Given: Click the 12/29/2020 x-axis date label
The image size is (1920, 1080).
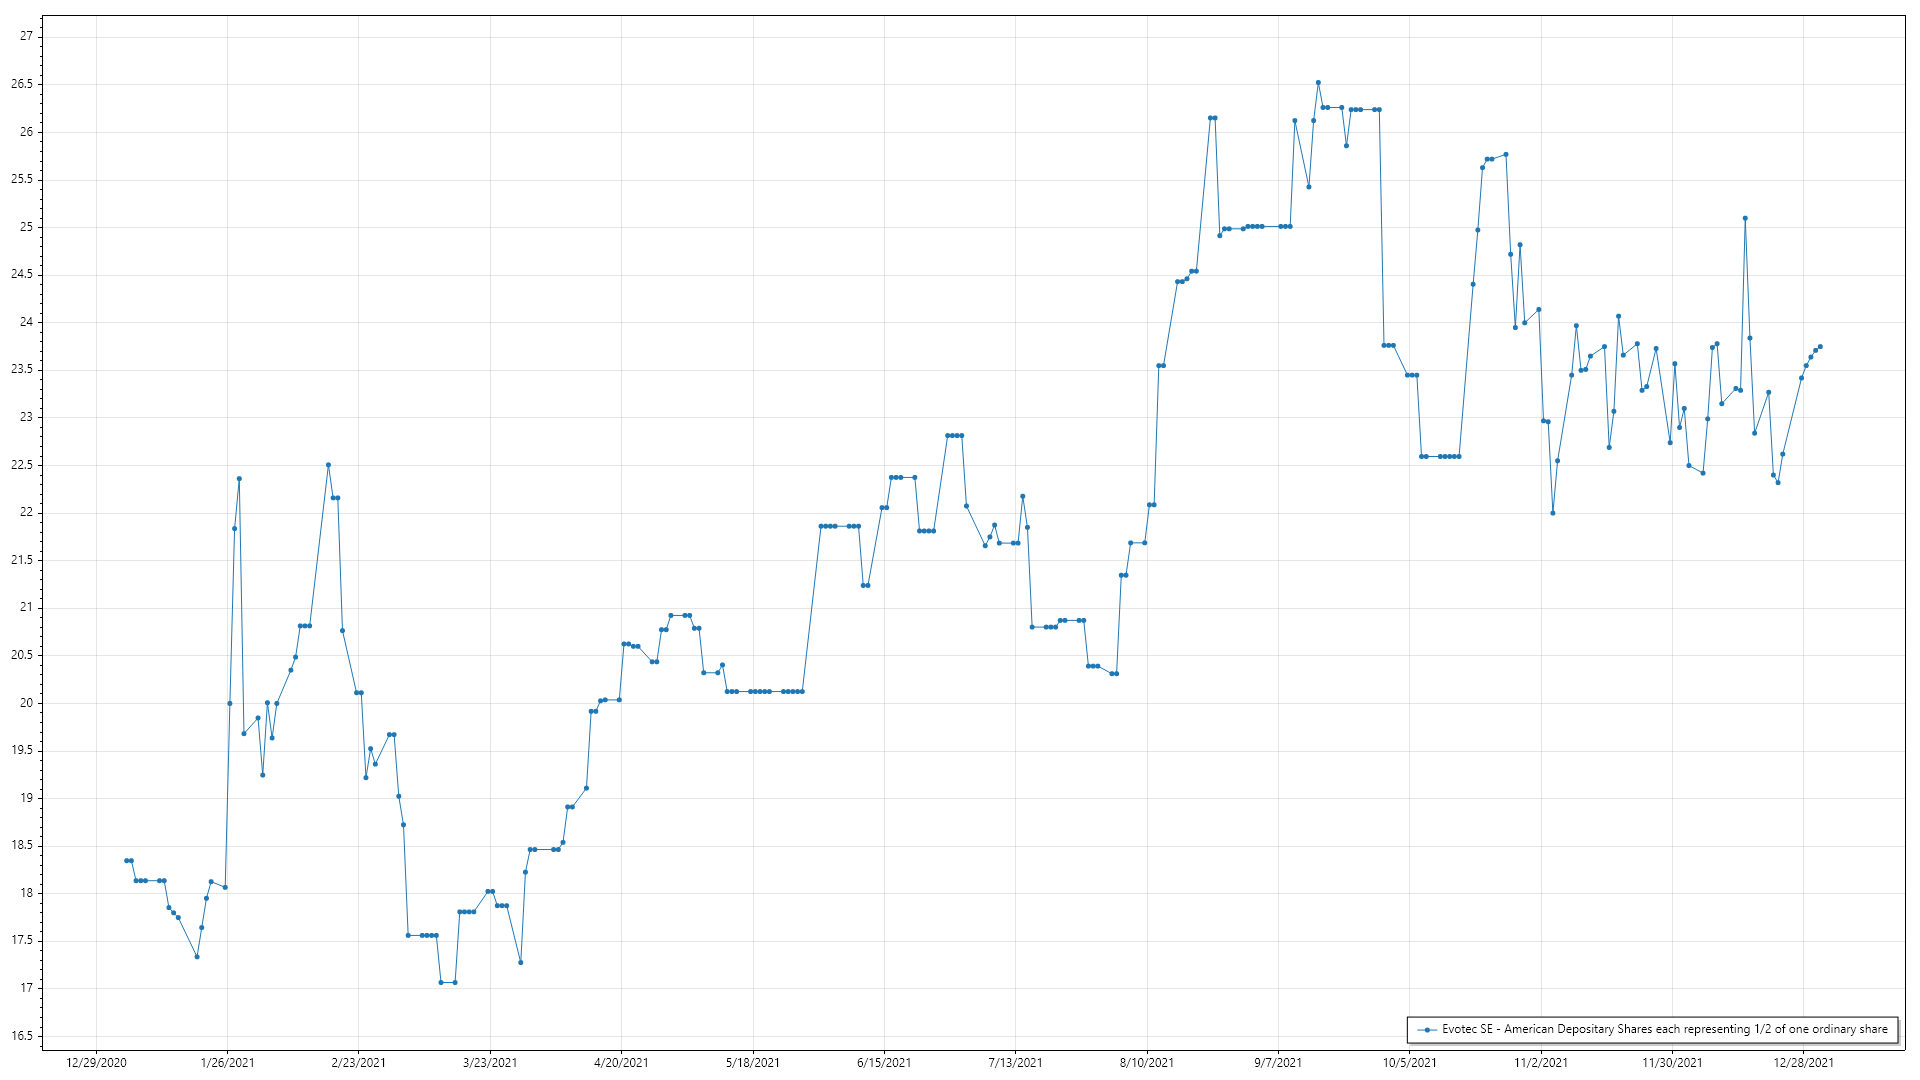Looking at the screenshot, I should click(x=96, y=1062).
